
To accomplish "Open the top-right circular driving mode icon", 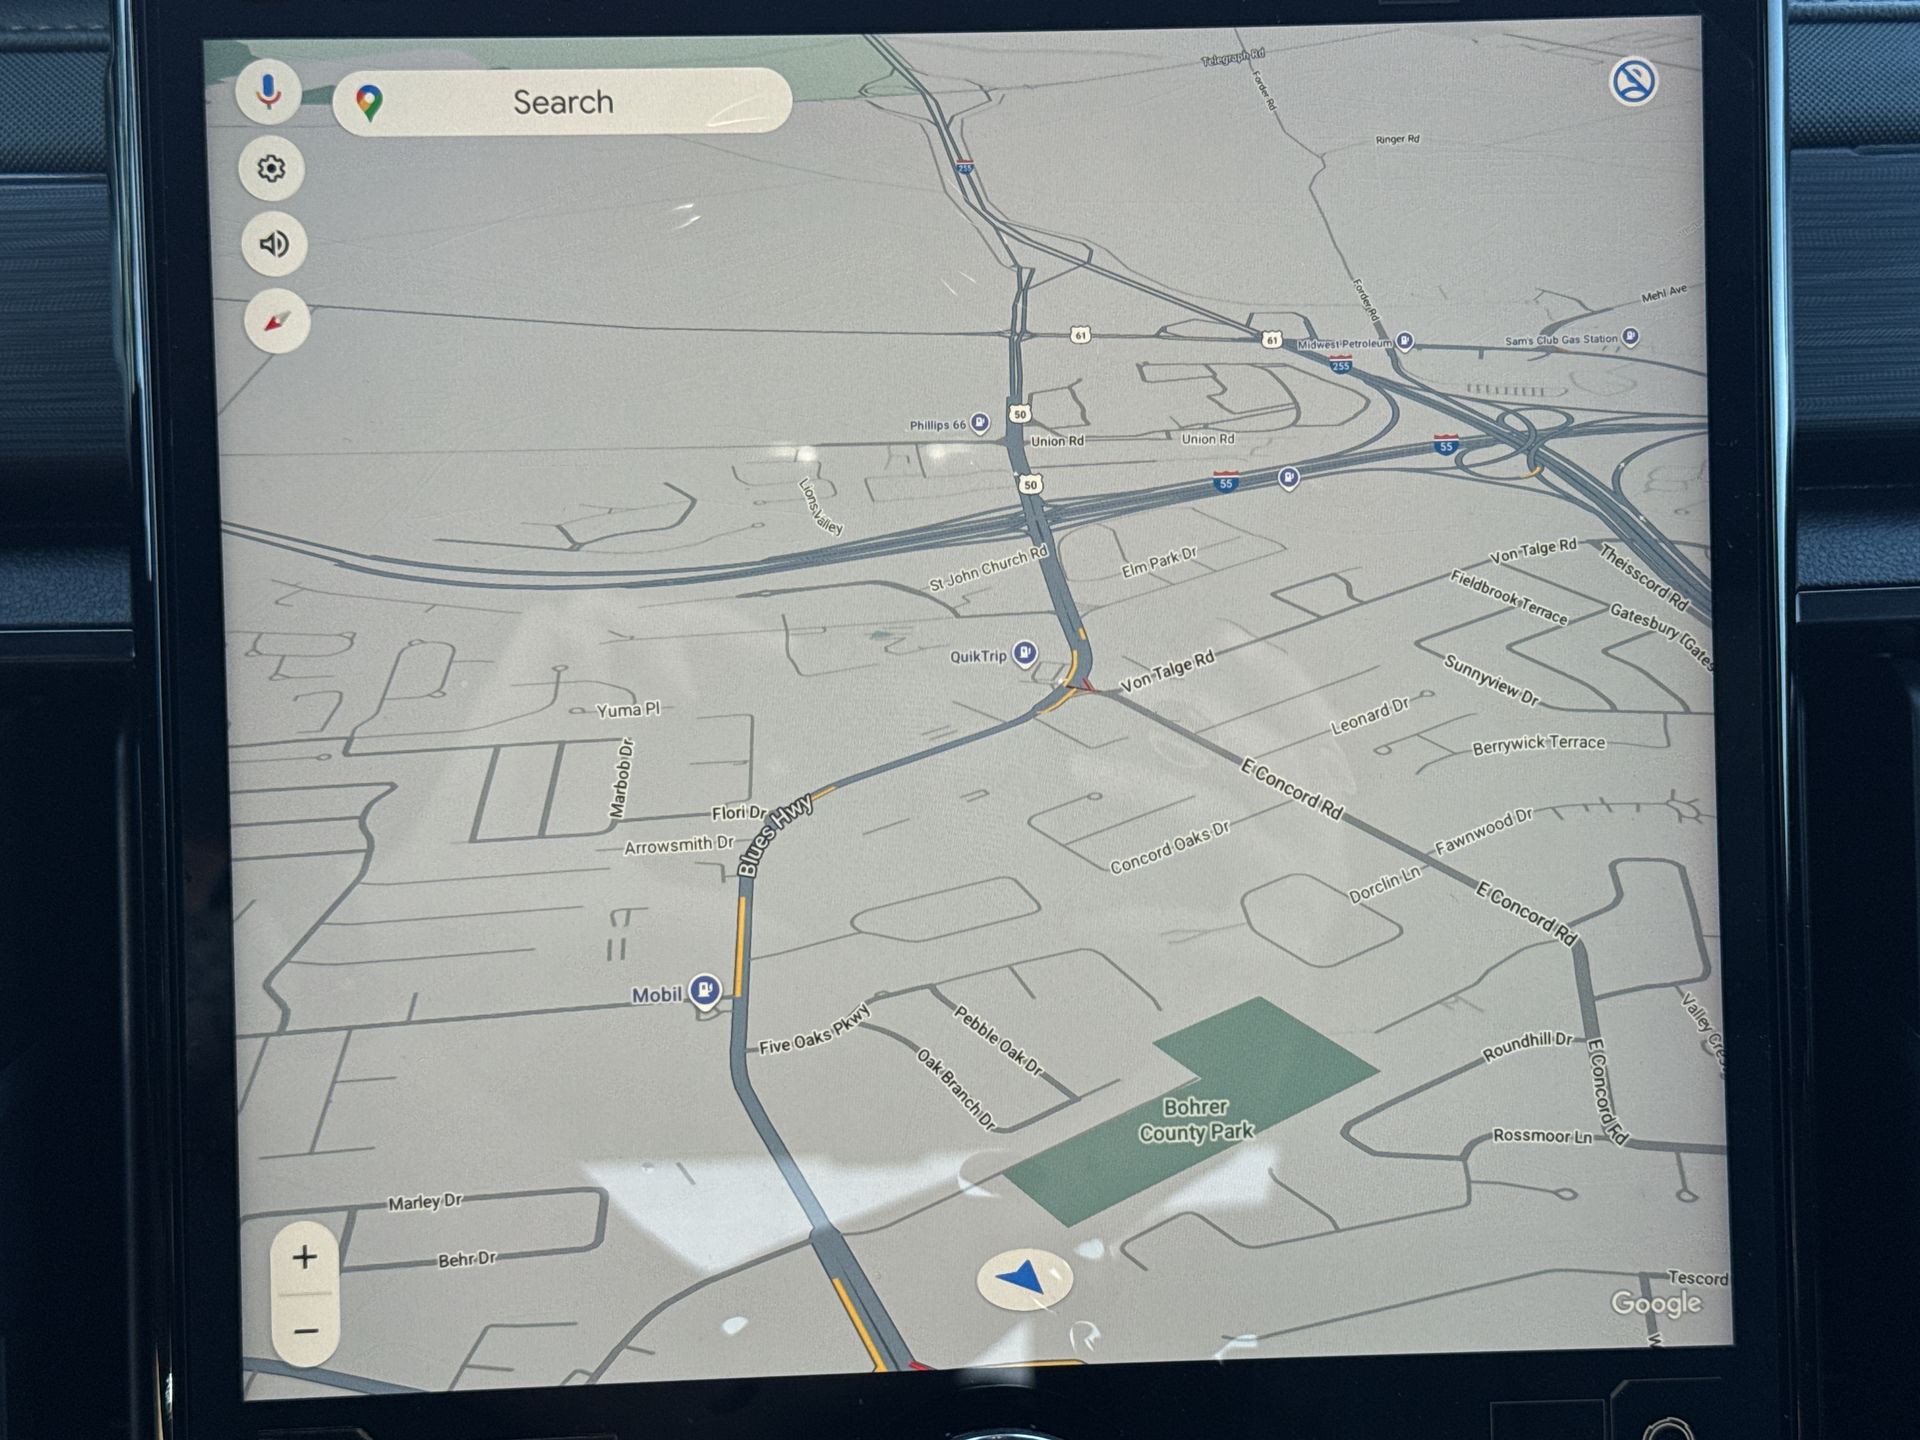I will (x=1633, y=82).
